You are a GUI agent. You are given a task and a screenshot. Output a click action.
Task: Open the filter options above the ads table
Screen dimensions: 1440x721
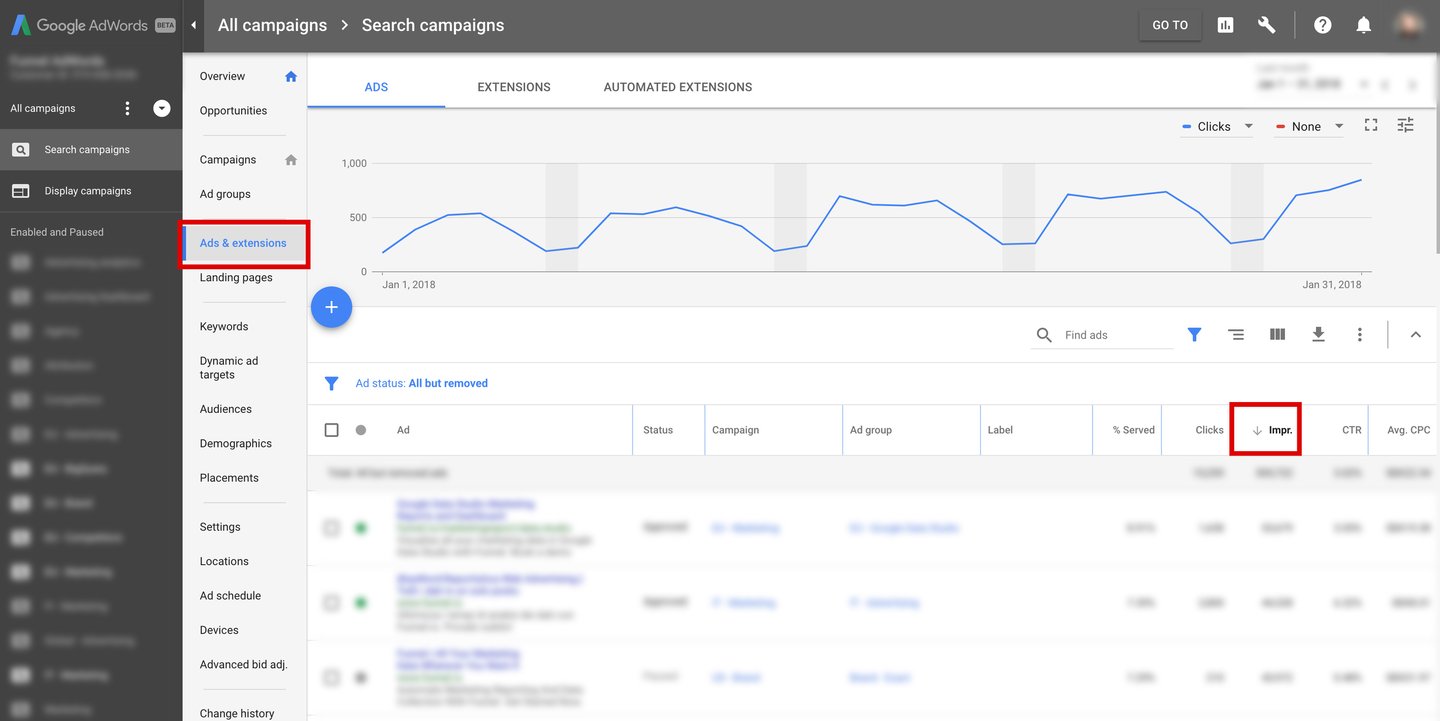click(1194, 334)
